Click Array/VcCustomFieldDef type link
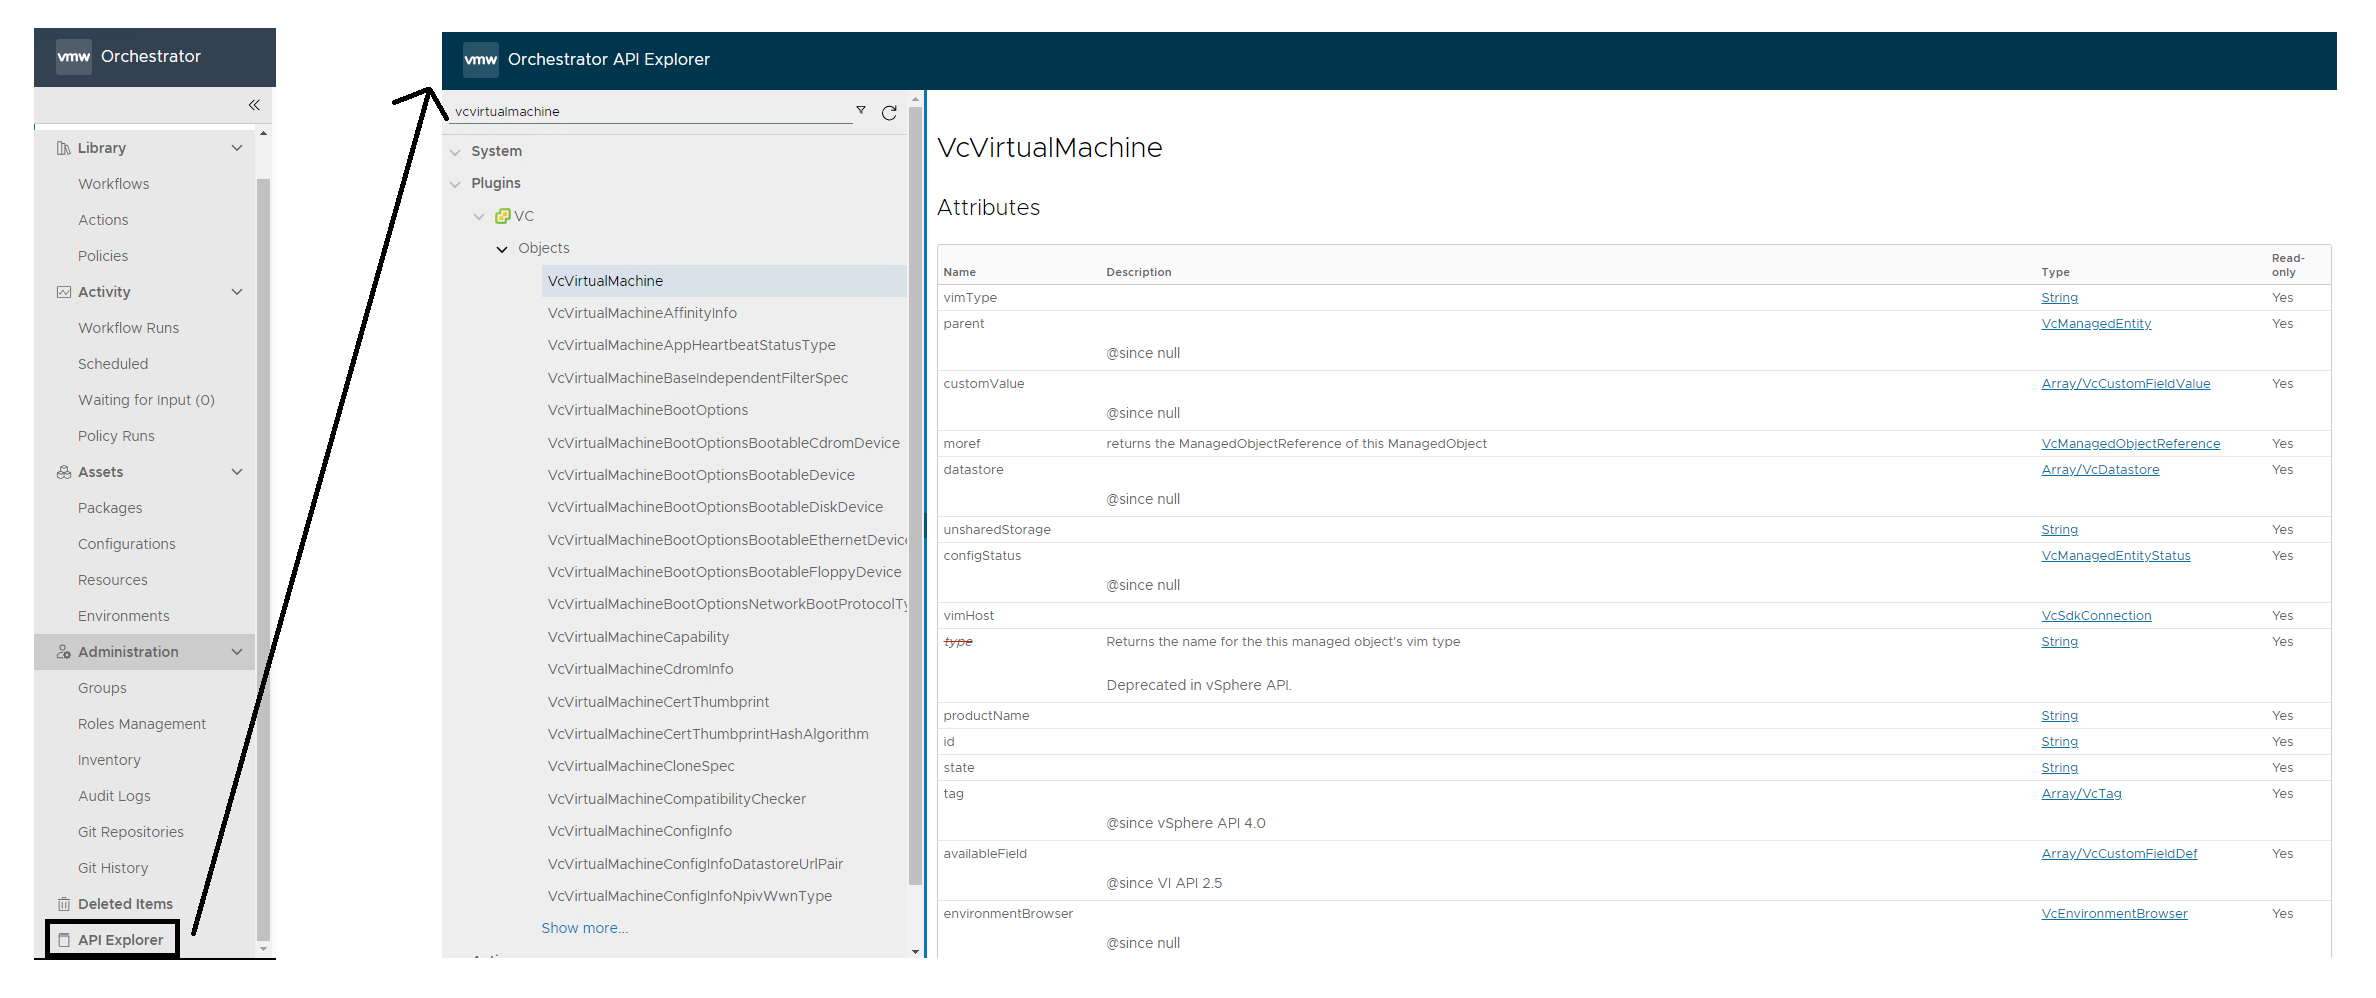 pos(2119,854)
